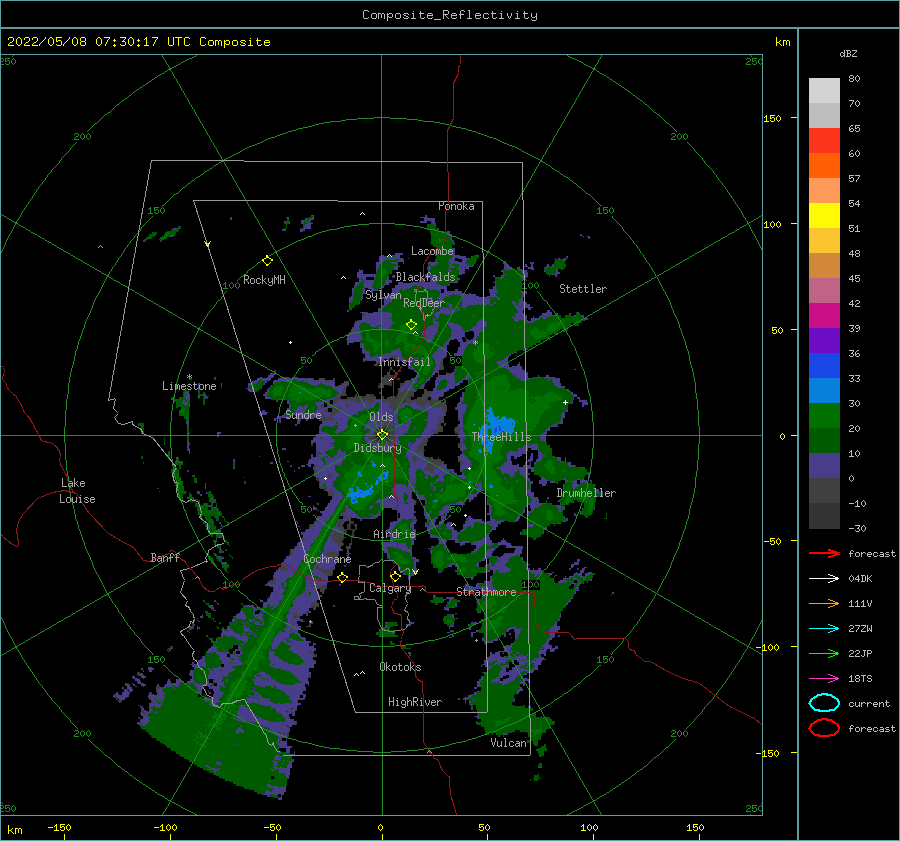The image size is (900, 841).
Task: Select purple 36-39 dBZ swatch
Action: coord(824,341)
